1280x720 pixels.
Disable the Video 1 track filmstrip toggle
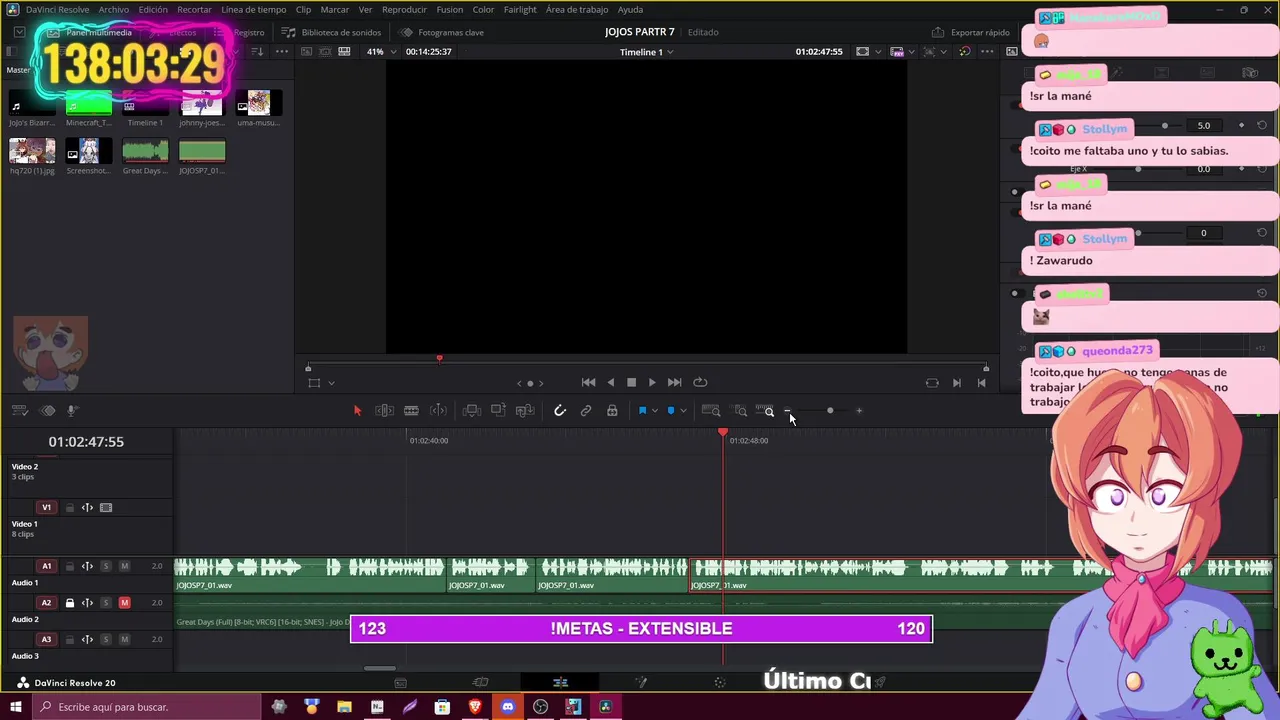(106, 508)
